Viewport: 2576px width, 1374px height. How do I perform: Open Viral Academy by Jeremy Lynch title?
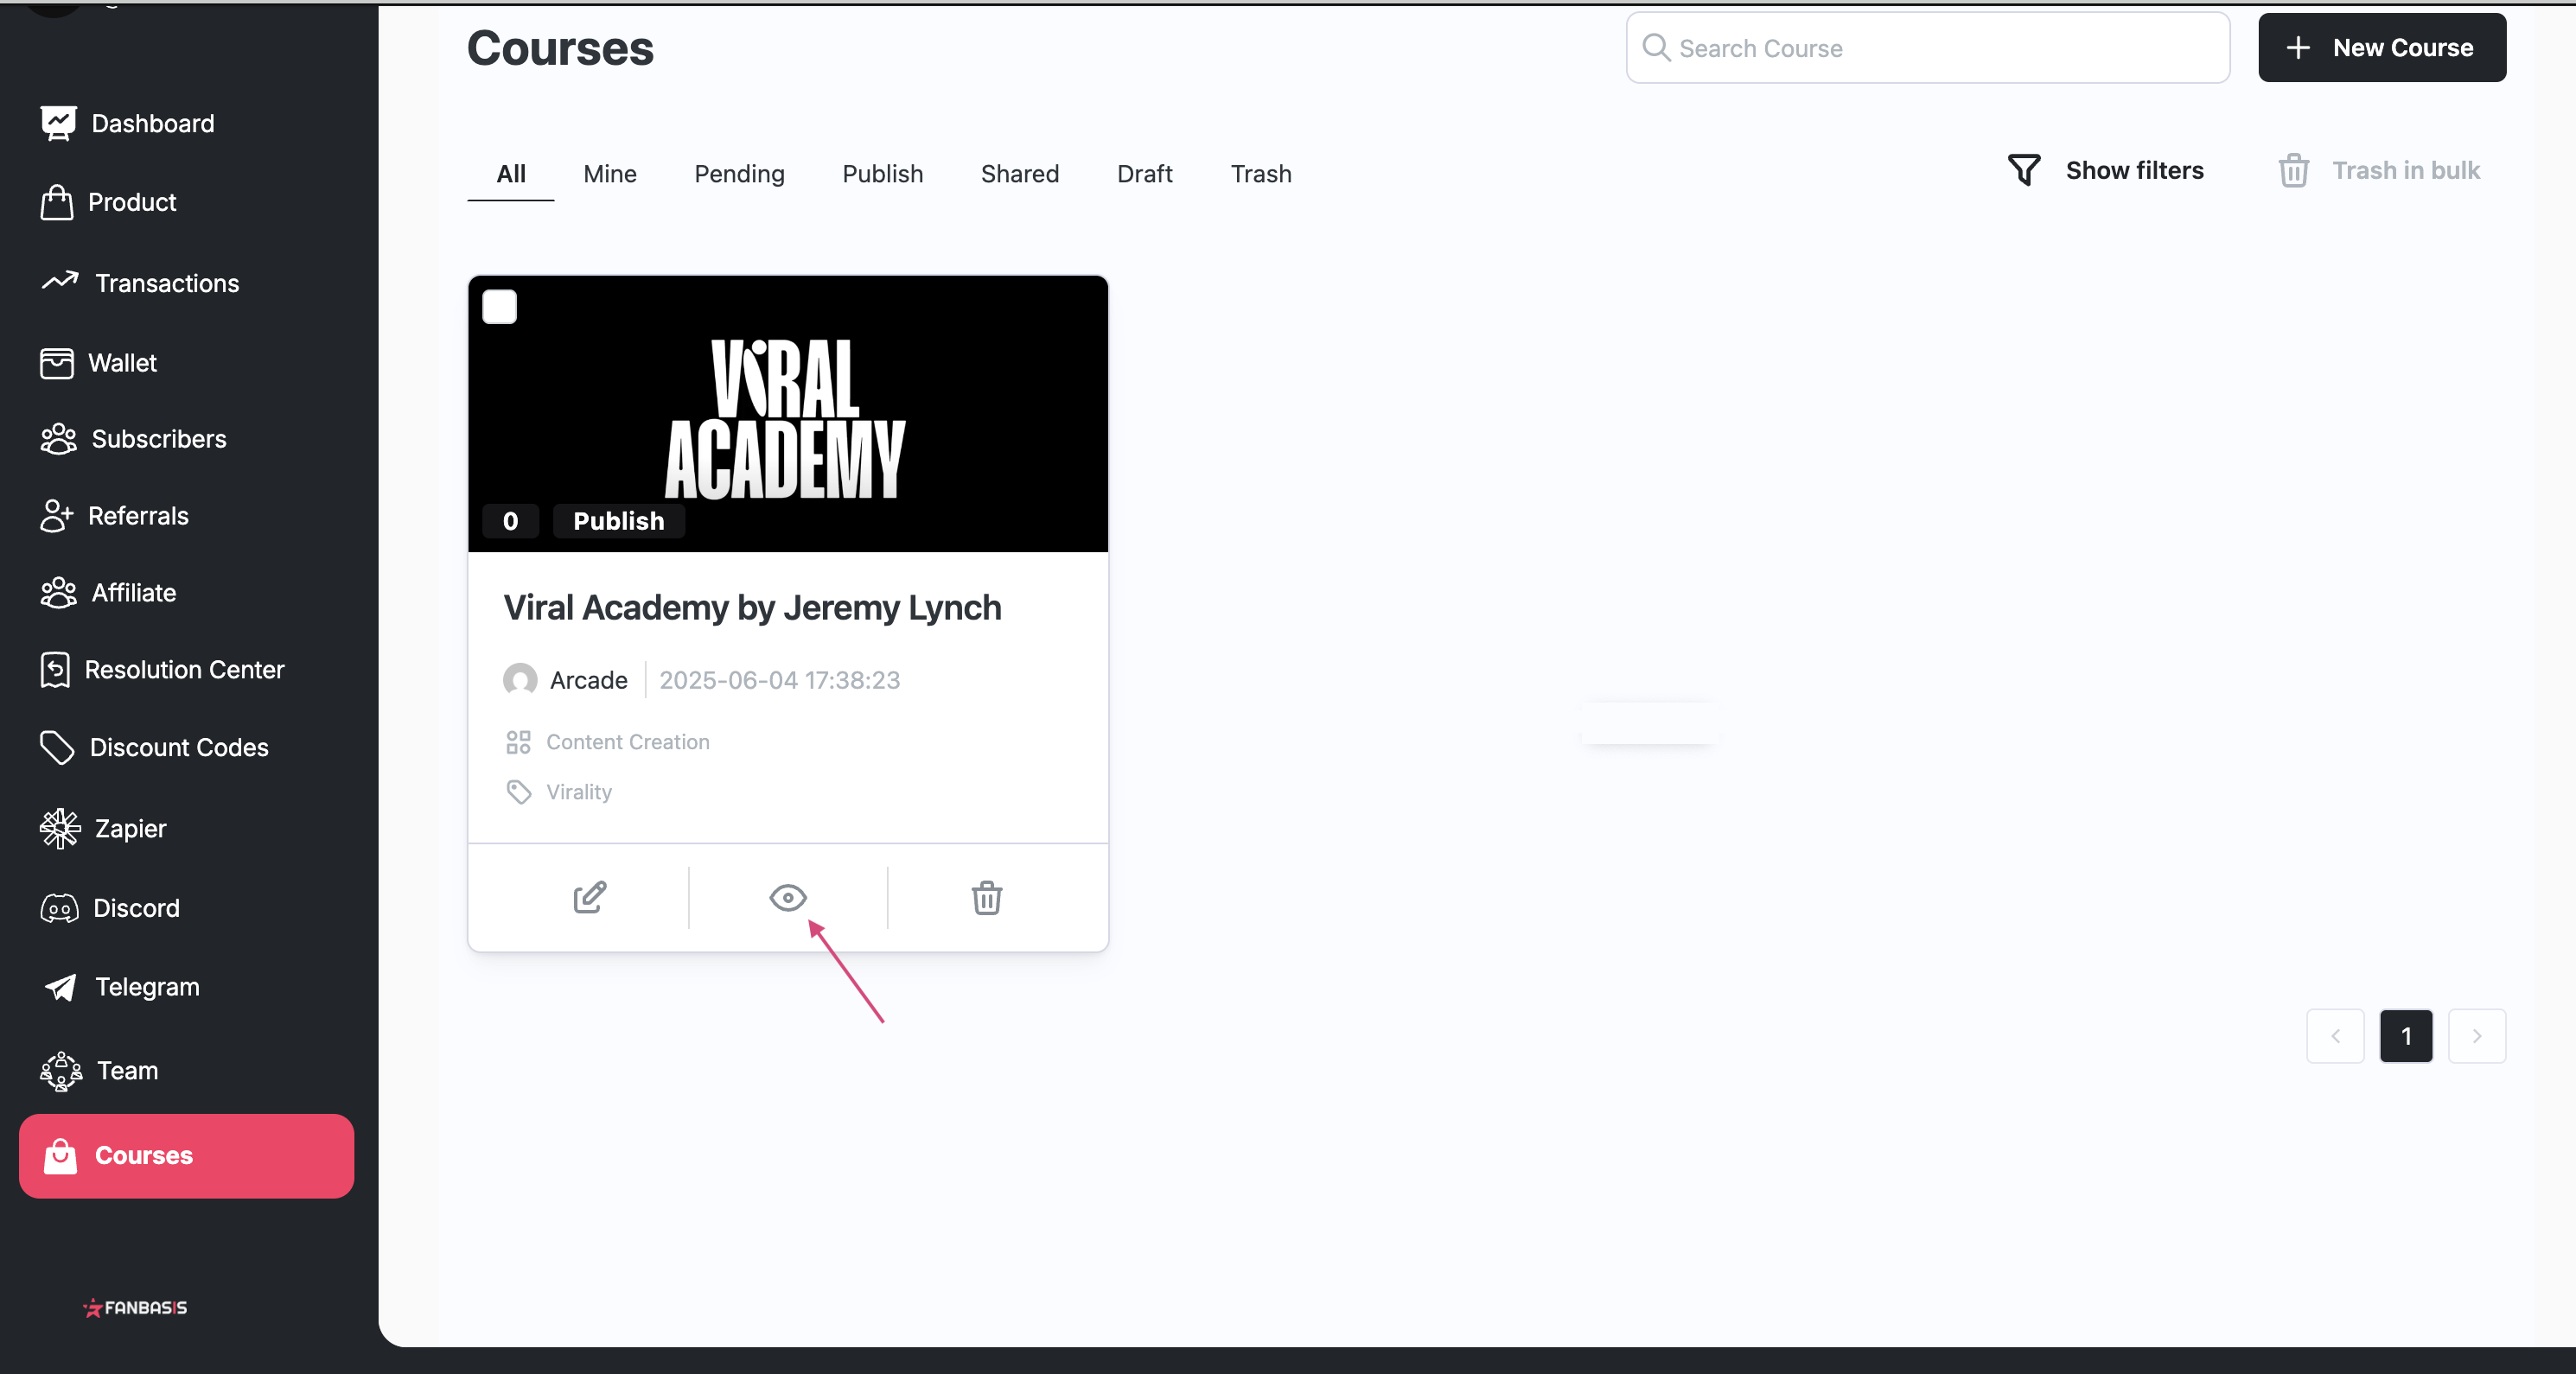tap(752, 607)
